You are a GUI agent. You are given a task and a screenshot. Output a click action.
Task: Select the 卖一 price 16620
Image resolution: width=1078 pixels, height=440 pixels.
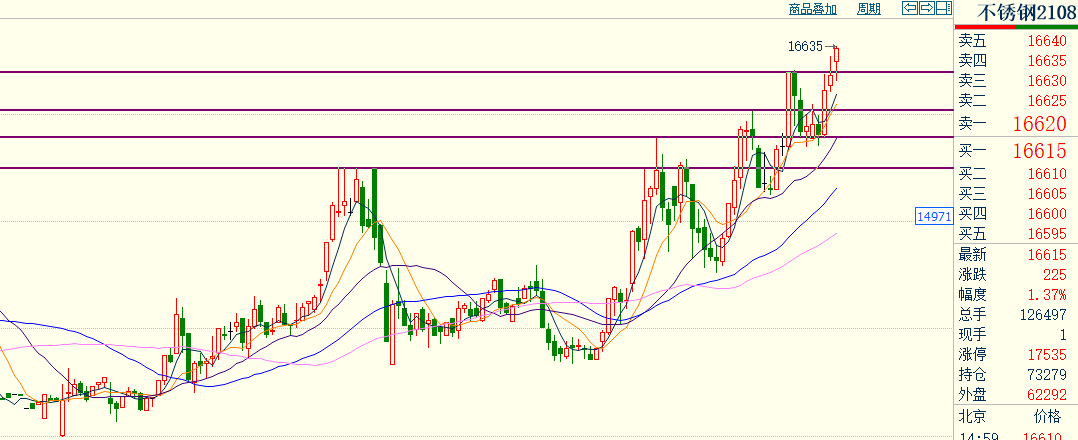(1040, 124)
